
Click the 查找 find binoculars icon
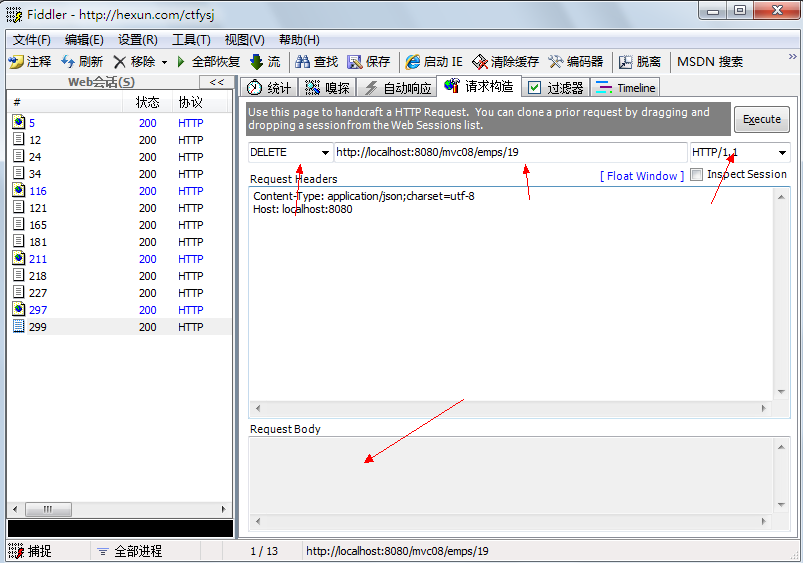(303, 62)
